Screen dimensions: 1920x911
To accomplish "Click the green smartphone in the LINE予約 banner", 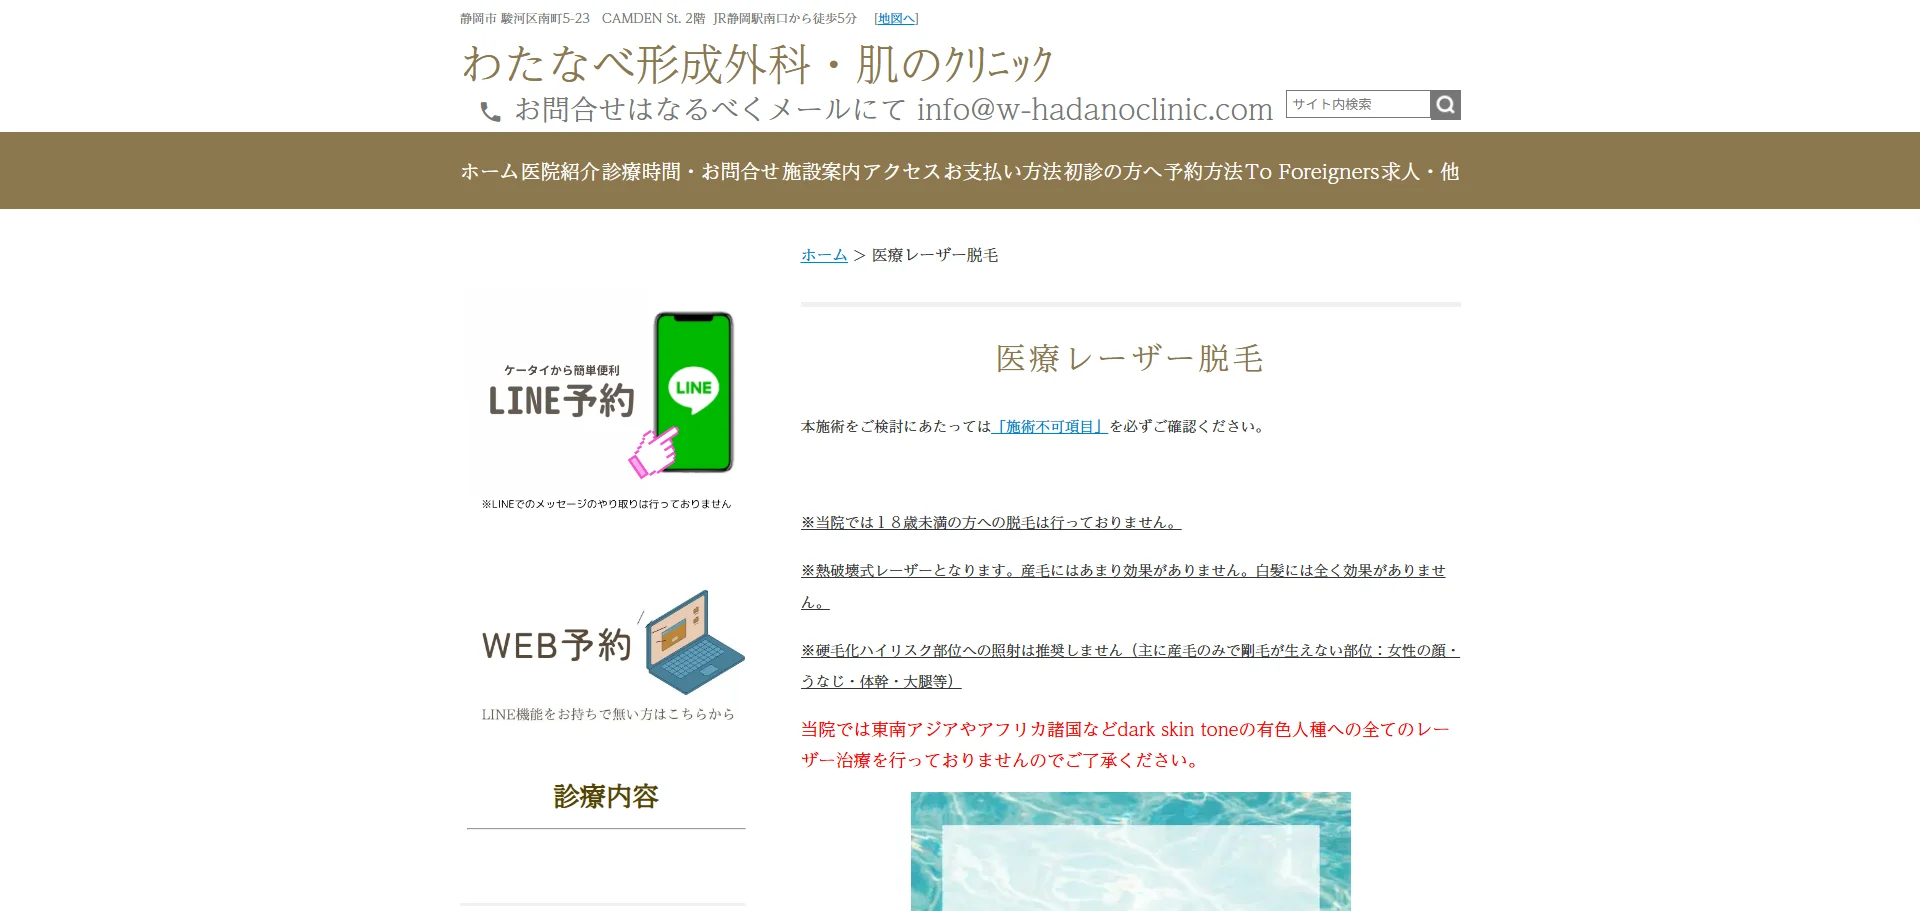I will coord(694,392).
